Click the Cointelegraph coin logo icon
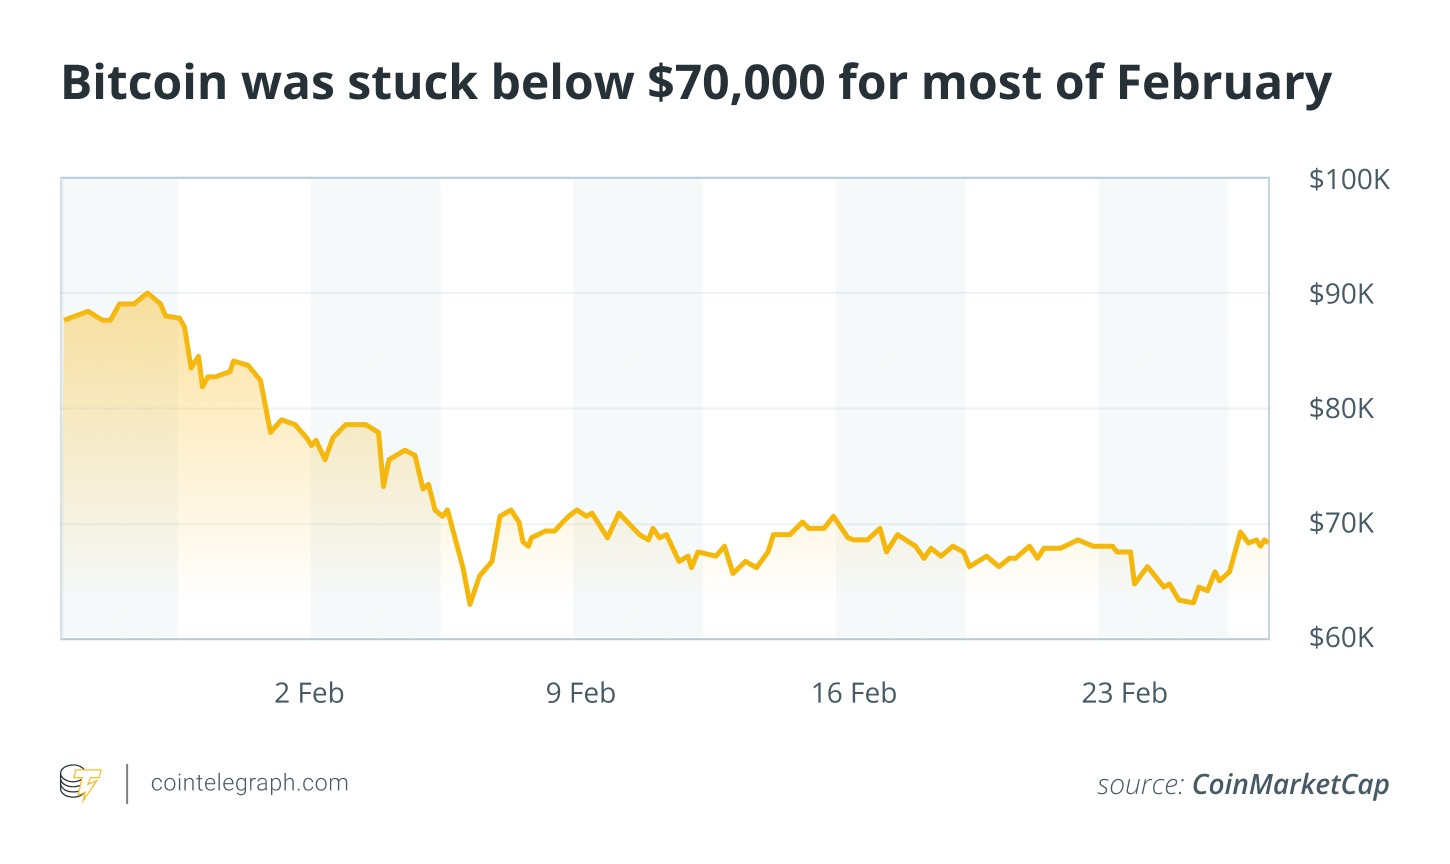This screenshot has width=1450, height=864. pyautogui.click(x=80, y=783)
